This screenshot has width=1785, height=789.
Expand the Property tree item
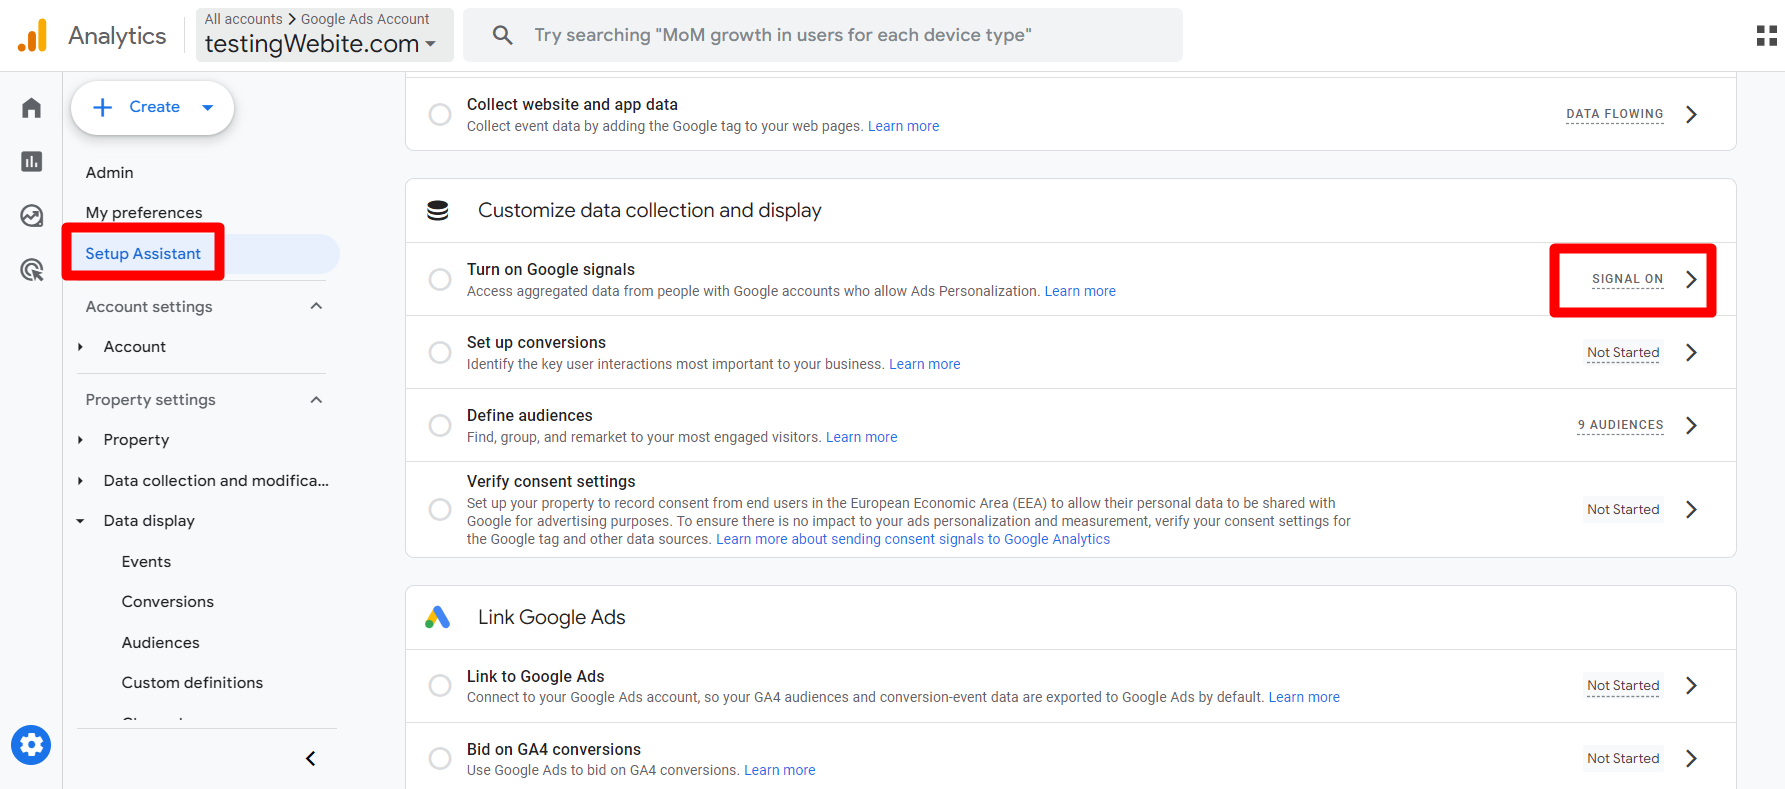pos(80,440)
